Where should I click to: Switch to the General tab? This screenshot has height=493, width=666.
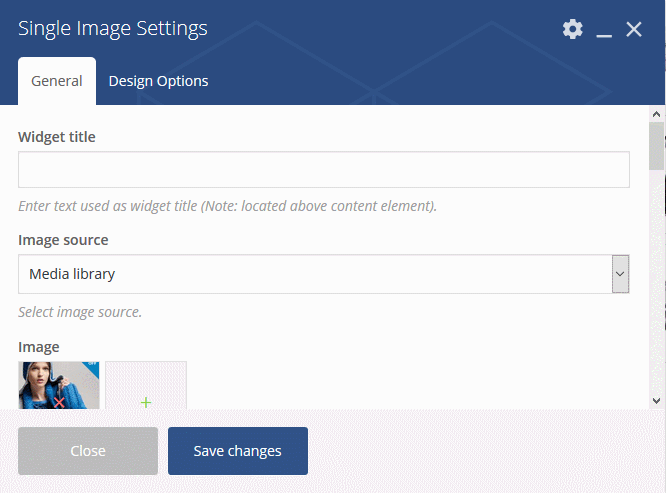(57, 81)
